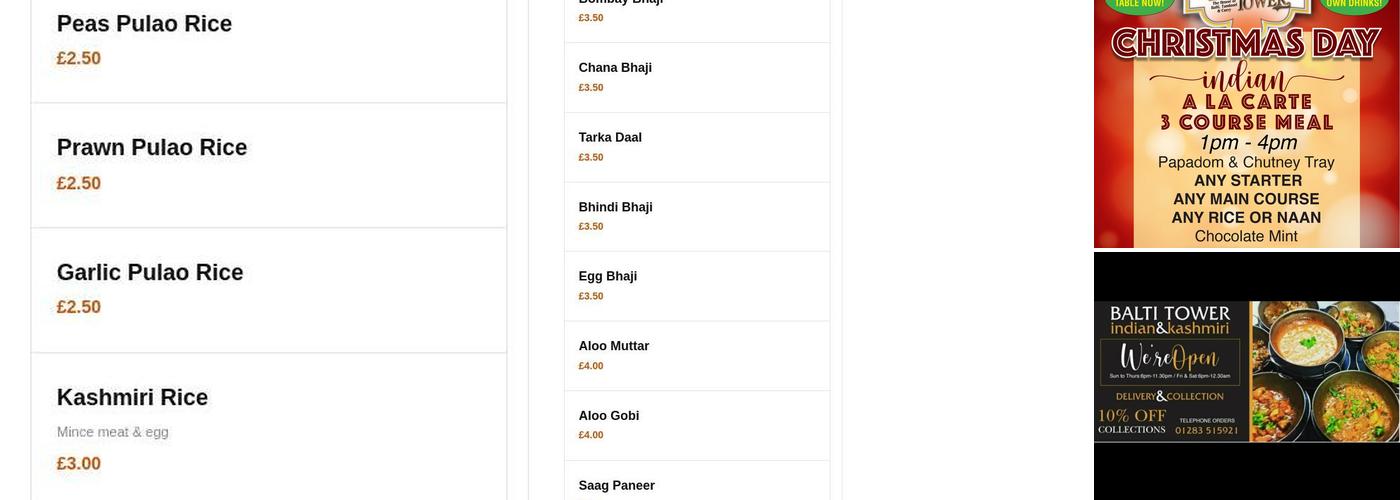1400x500 pixels.
Task: Choose Garlic Pulao Rice from the menu
Action: pyautogui.click(x=150, y=273)
